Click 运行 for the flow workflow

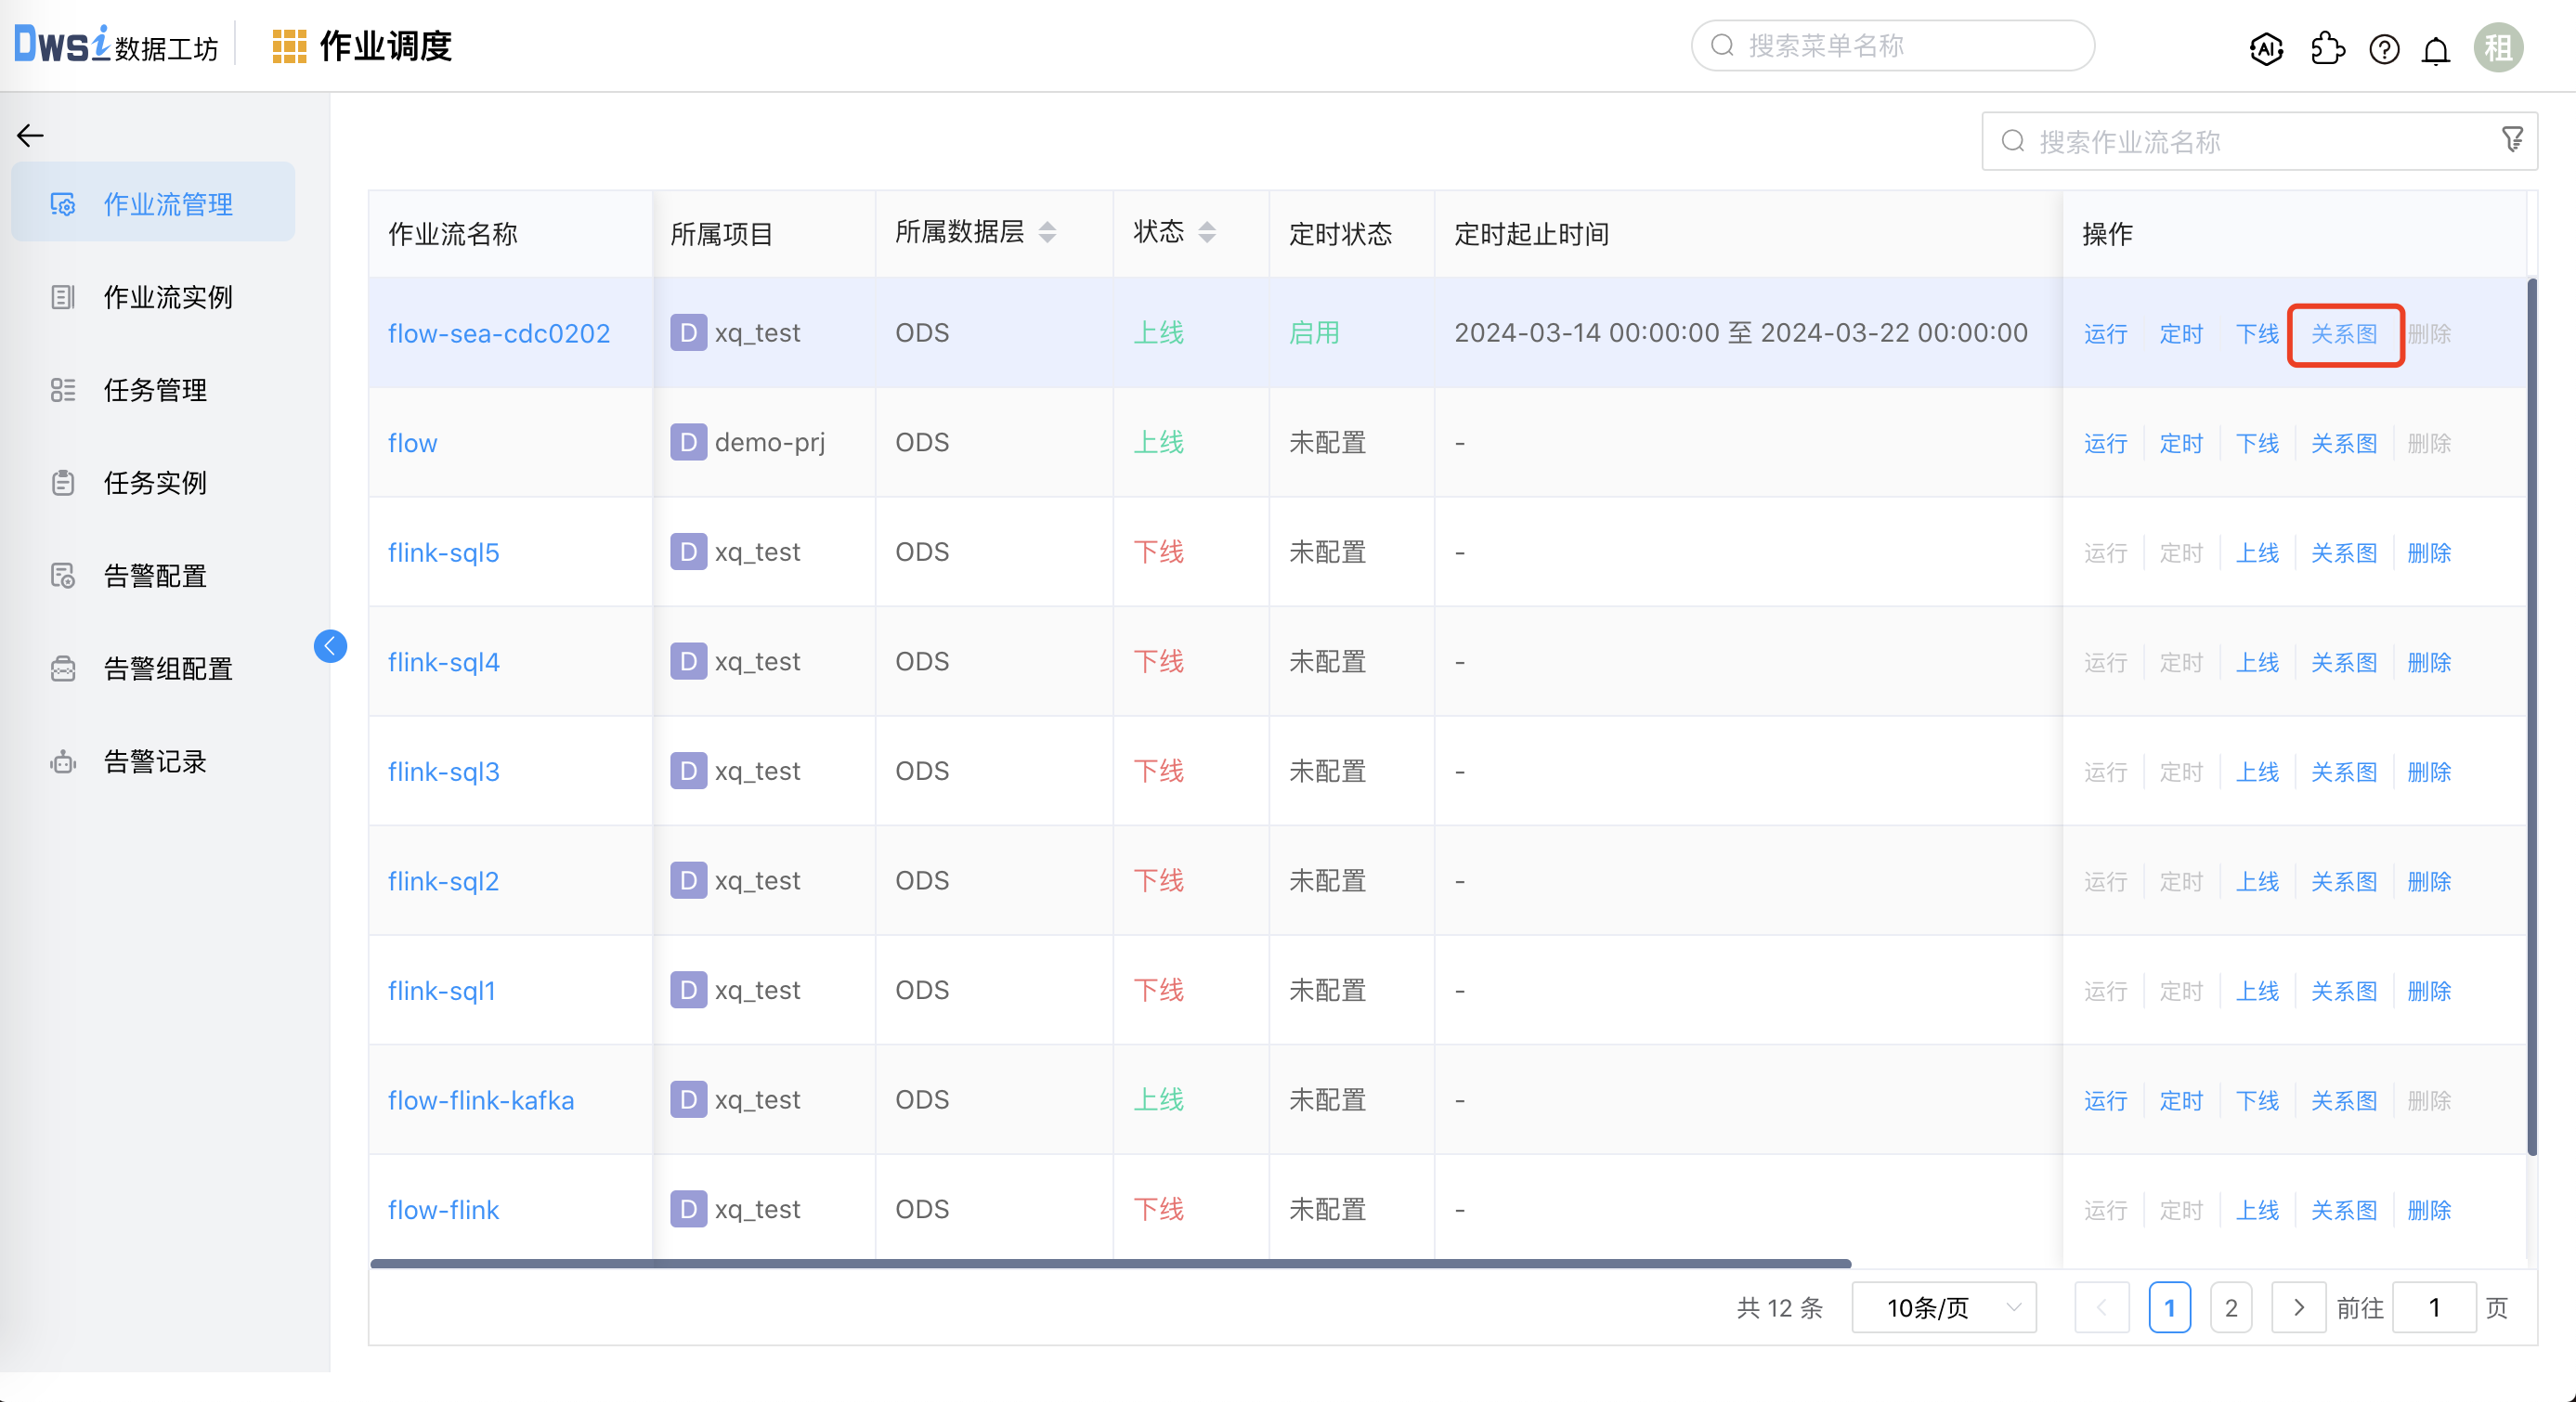click(x=2105, y=442)
